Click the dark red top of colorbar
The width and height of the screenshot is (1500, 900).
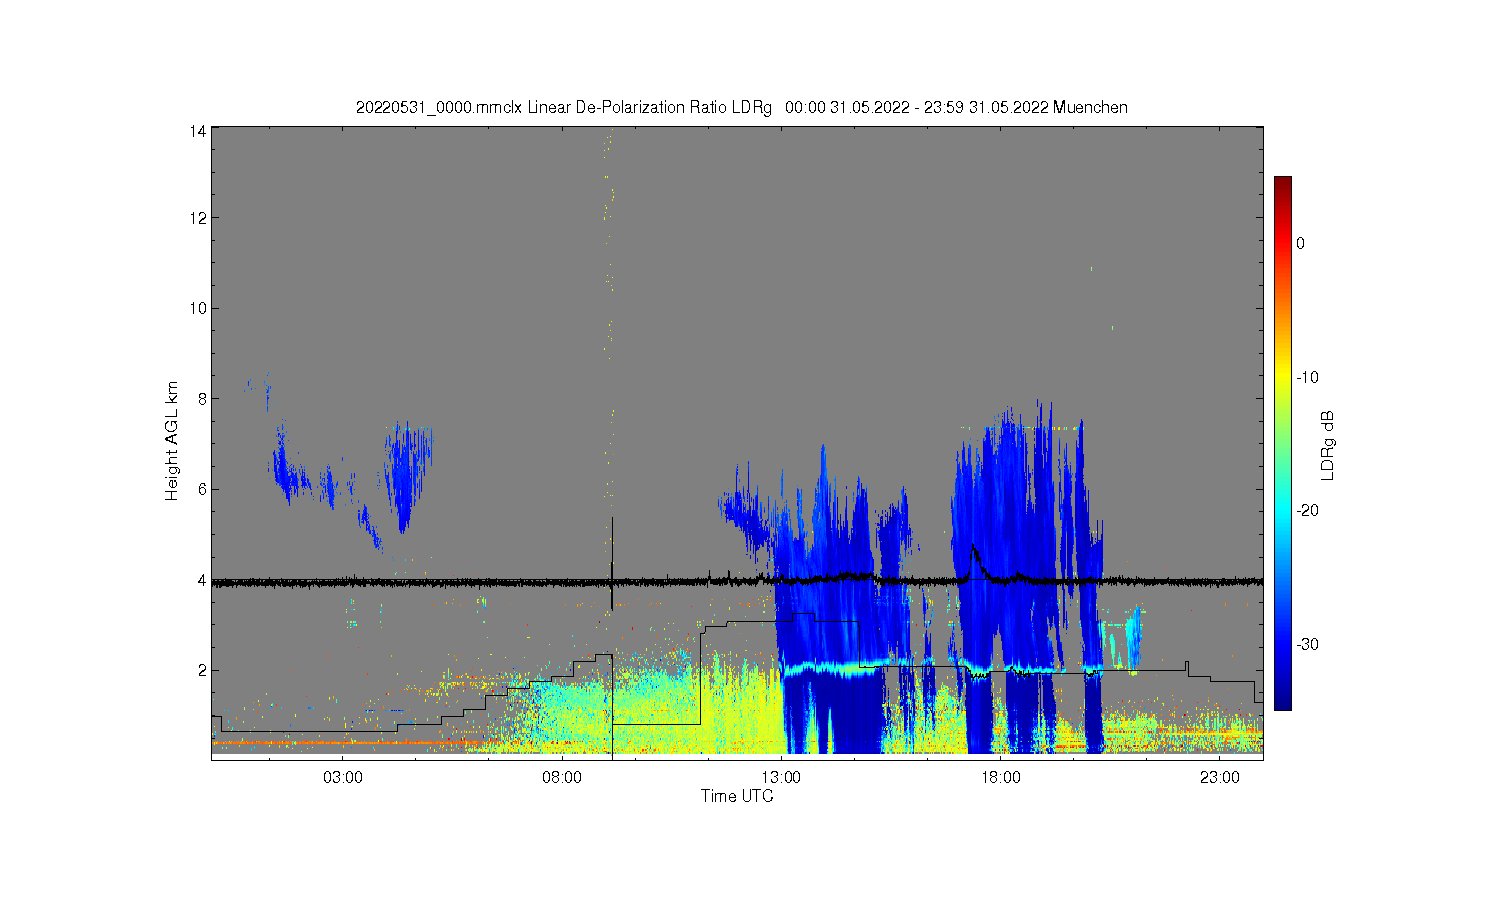point(1282,185)
